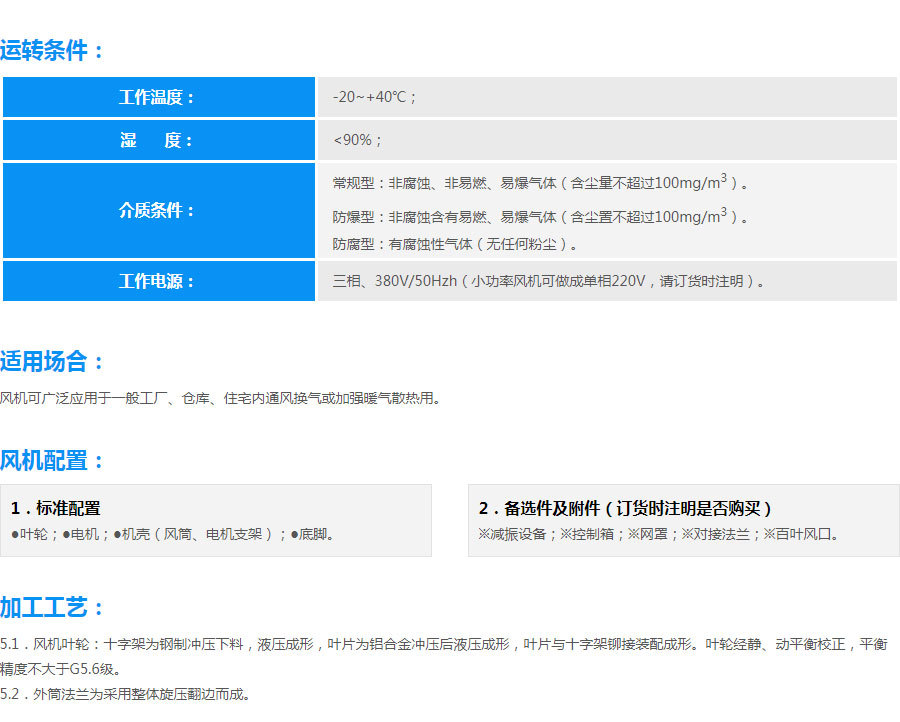Click the 2．备选件及附件 box title

click(625, 508)
